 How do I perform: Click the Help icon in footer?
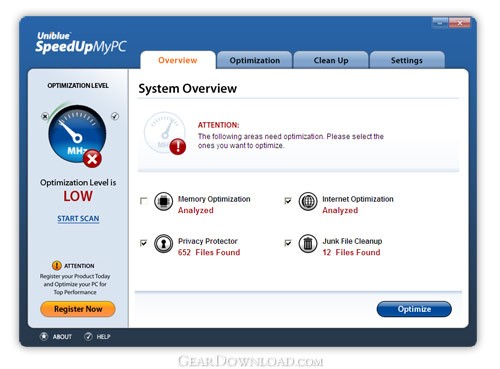tap(88, 336)
